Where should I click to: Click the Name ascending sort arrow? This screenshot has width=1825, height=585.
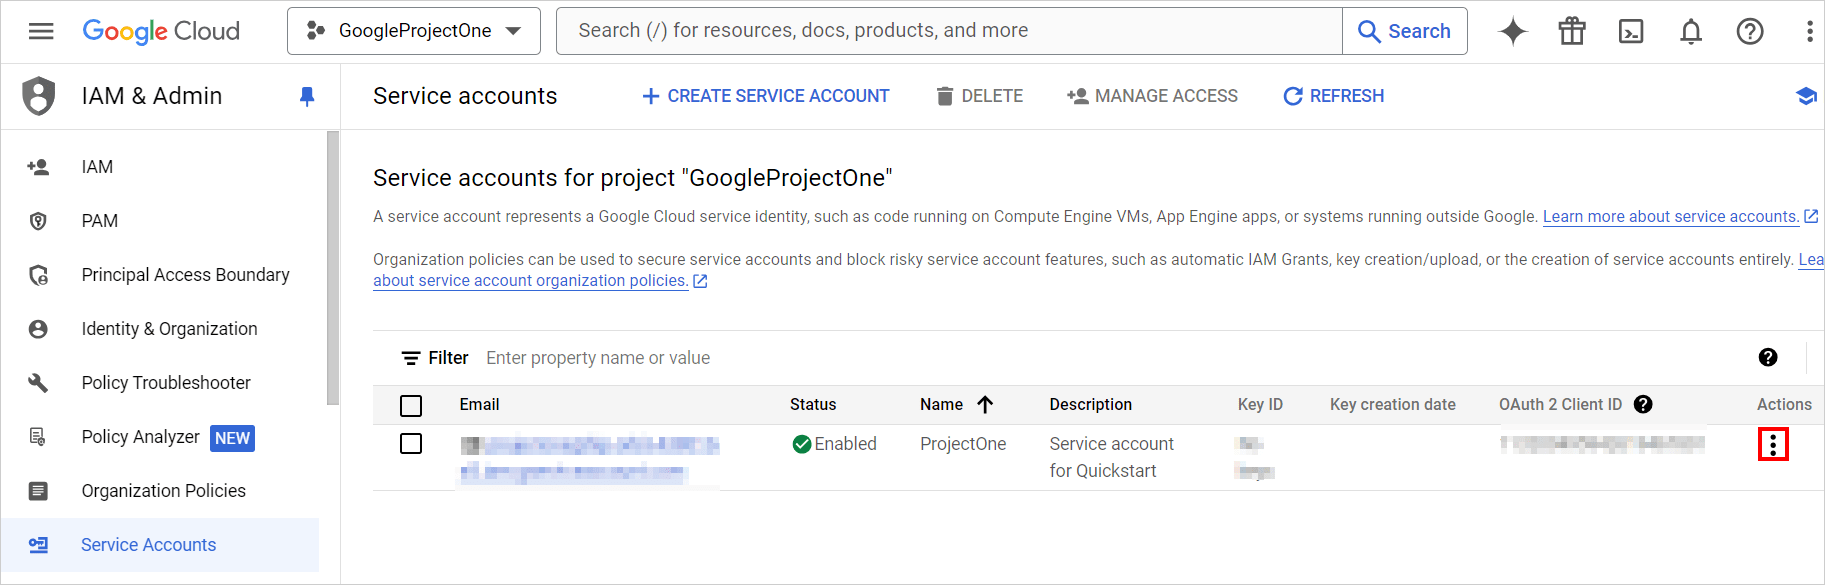(985, 405)
